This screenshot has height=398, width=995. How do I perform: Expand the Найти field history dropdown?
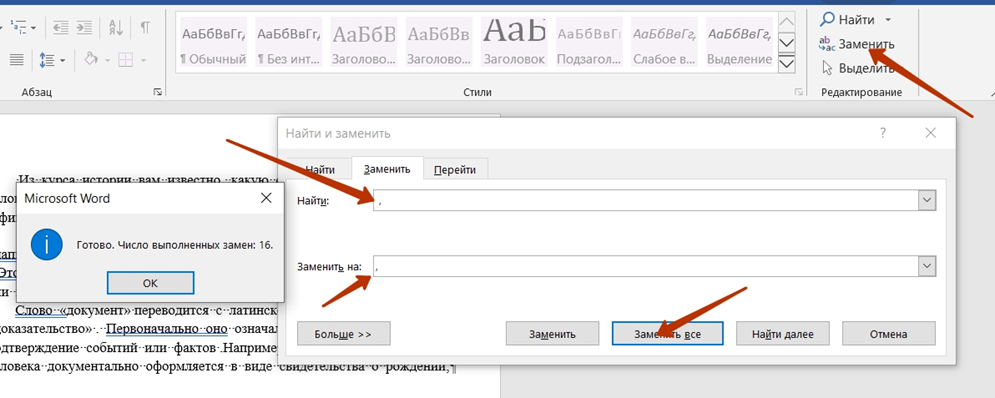click(x=927, y=201)
